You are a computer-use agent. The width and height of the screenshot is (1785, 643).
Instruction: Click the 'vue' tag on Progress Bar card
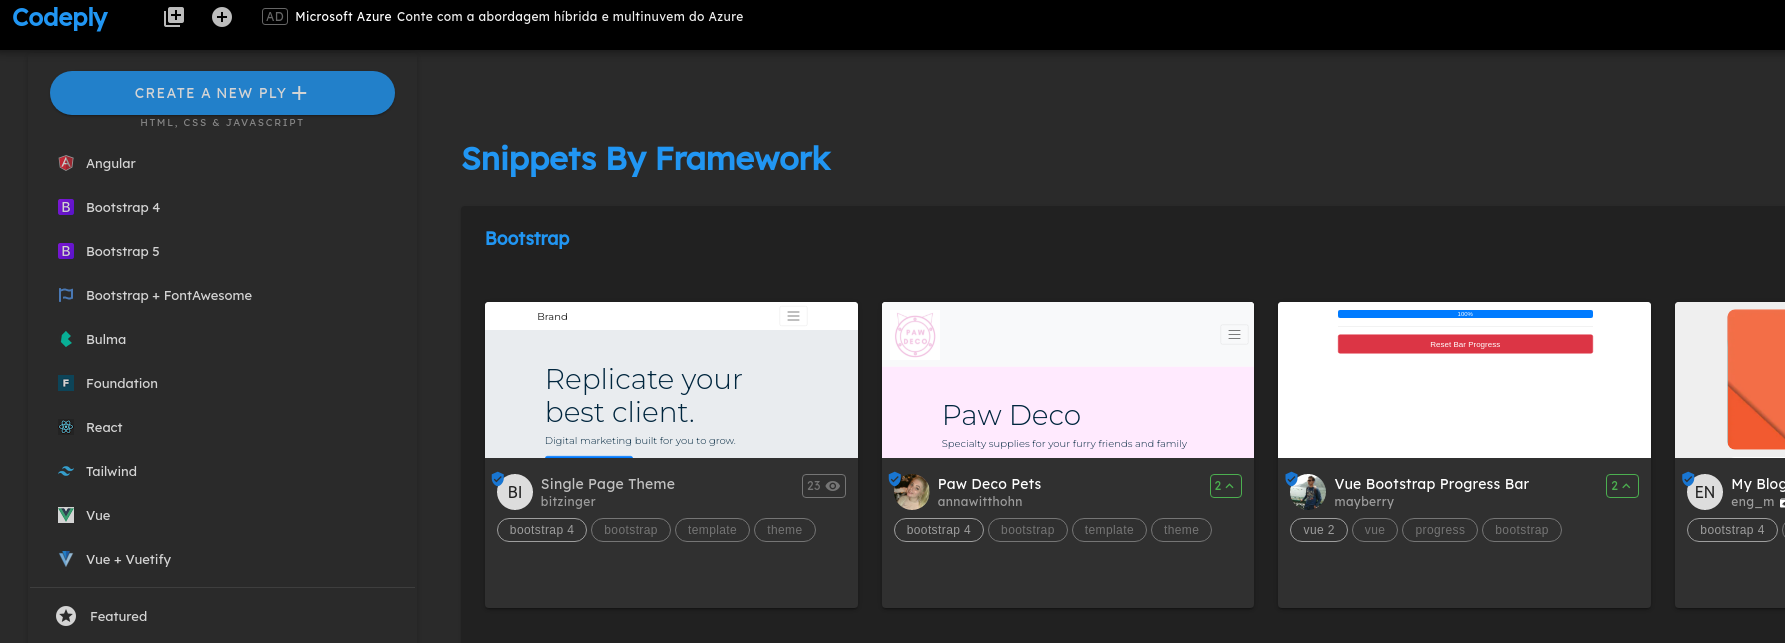click(x=1375, y=530)
